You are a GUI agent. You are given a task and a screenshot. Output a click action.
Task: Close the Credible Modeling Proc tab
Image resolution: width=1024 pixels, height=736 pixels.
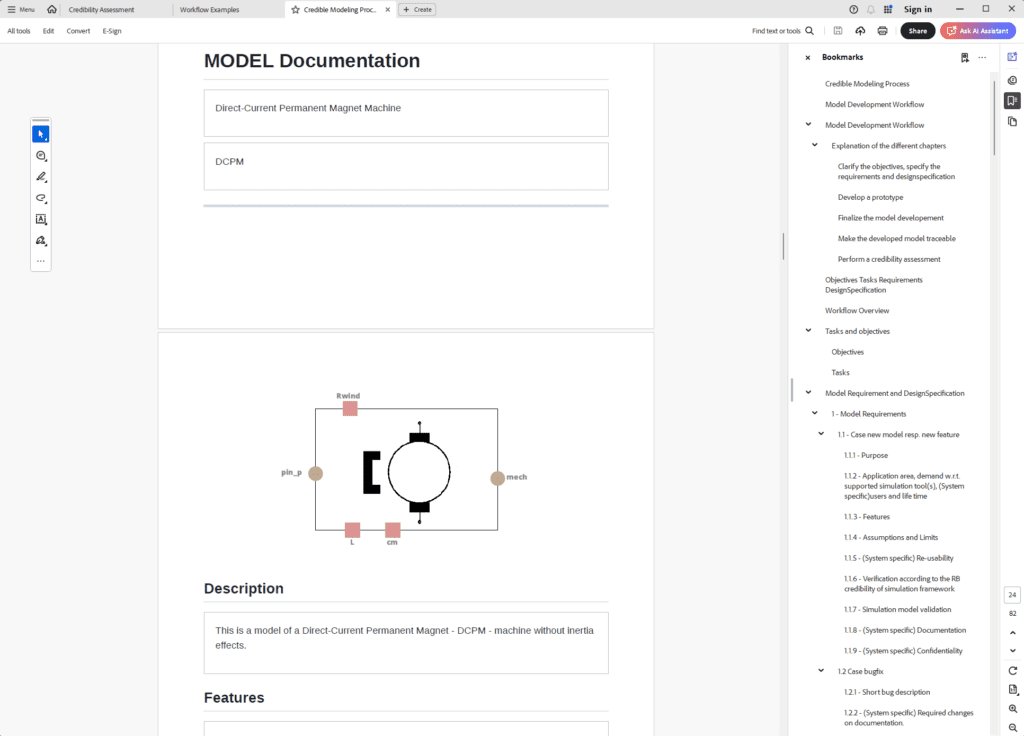pos(387,10)
